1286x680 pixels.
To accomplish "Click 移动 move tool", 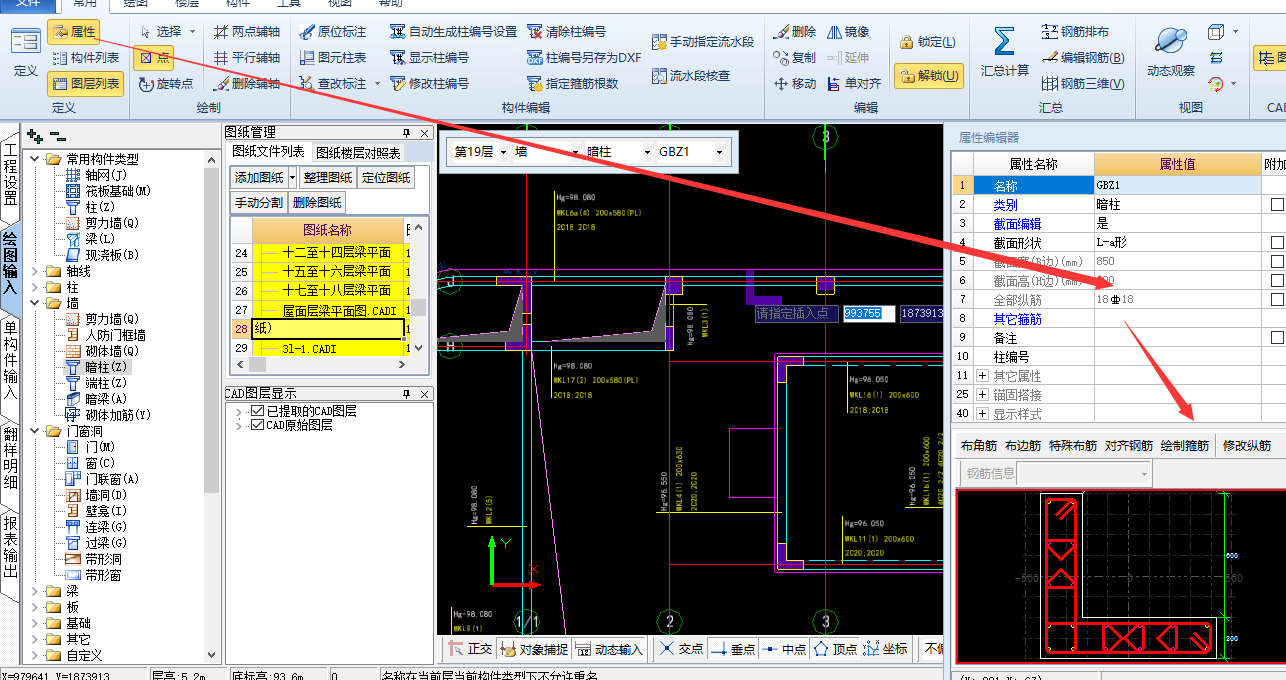I will (x=795, y=84).
